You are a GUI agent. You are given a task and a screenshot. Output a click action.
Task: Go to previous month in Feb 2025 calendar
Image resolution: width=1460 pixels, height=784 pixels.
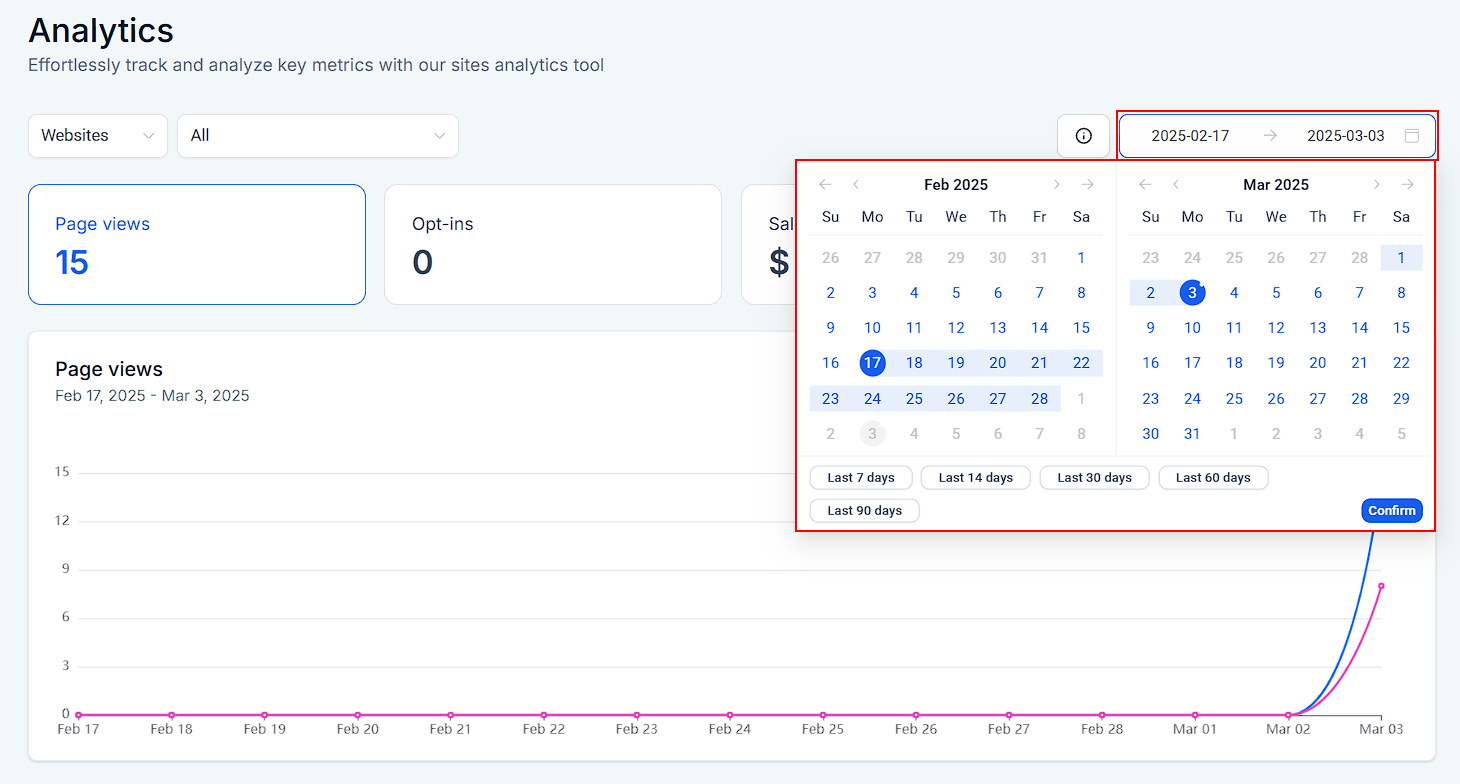(x=856, y=184)
